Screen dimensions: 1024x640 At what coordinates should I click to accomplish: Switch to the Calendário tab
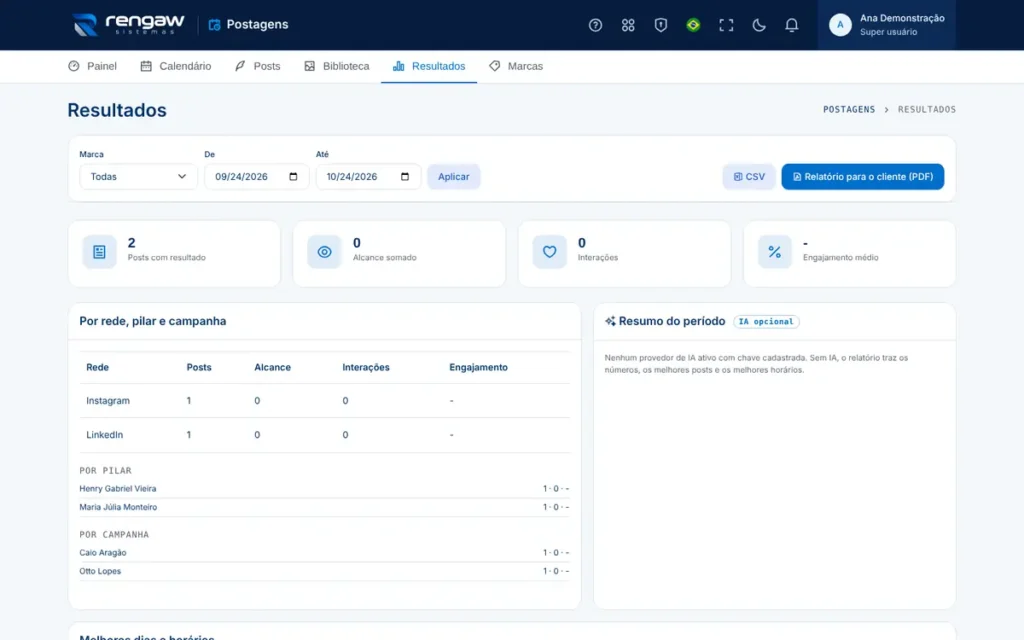click(176, 66)
